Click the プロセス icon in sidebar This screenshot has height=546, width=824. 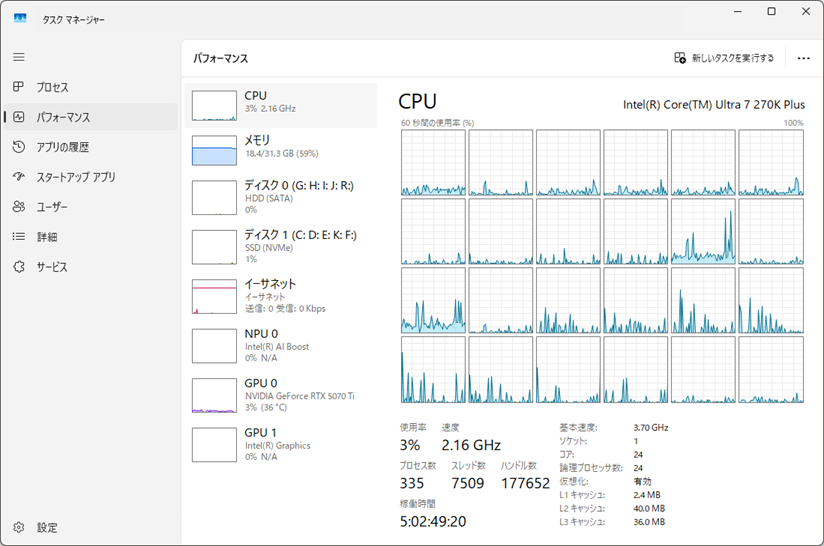click(x=18, y=87)
